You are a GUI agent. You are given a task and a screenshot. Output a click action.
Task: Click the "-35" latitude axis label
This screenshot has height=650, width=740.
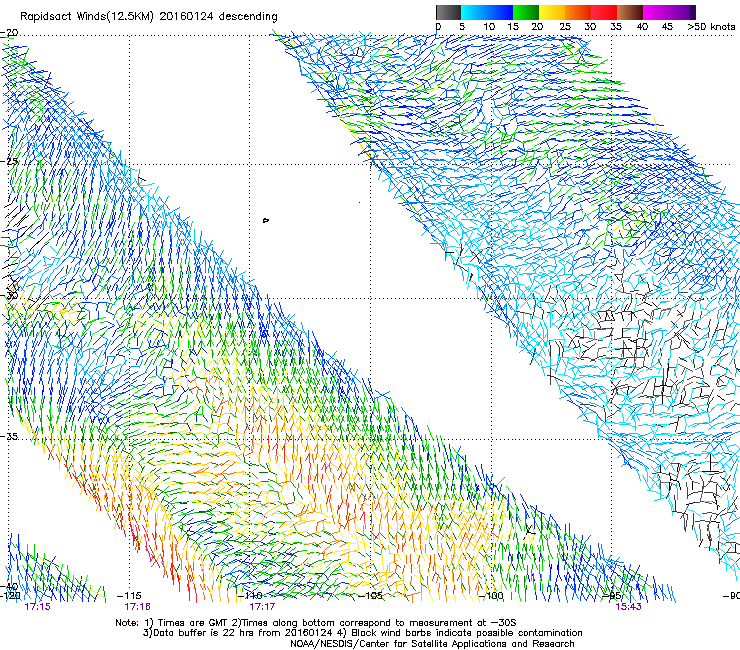(x=9, y=436)
